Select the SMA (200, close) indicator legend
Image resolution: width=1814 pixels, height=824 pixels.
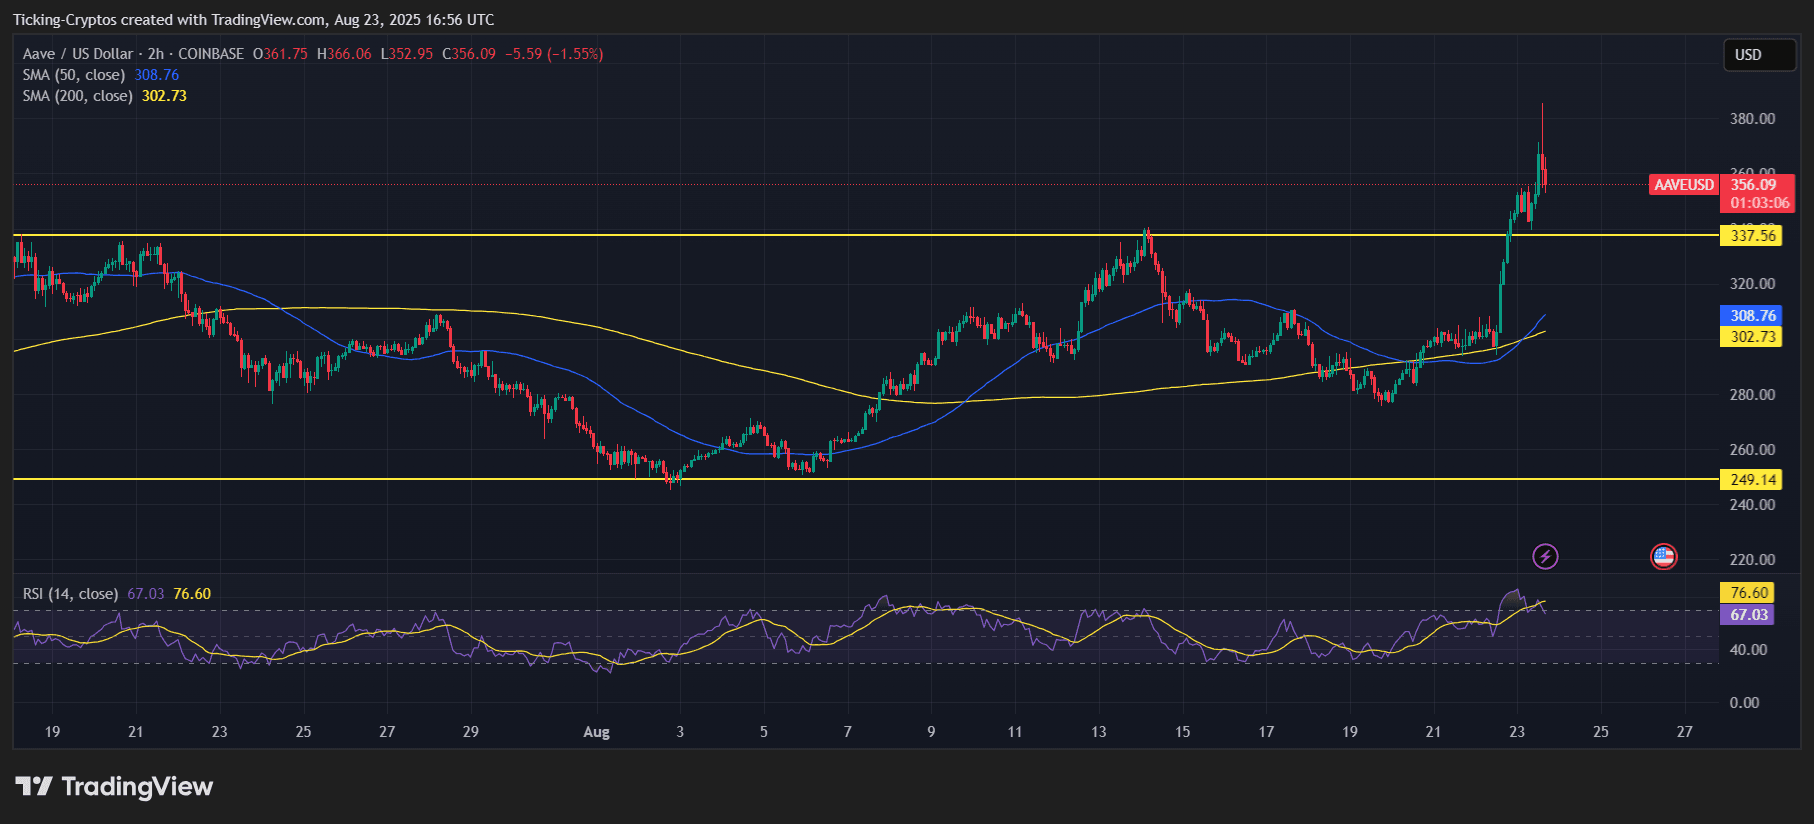(77, 96)
